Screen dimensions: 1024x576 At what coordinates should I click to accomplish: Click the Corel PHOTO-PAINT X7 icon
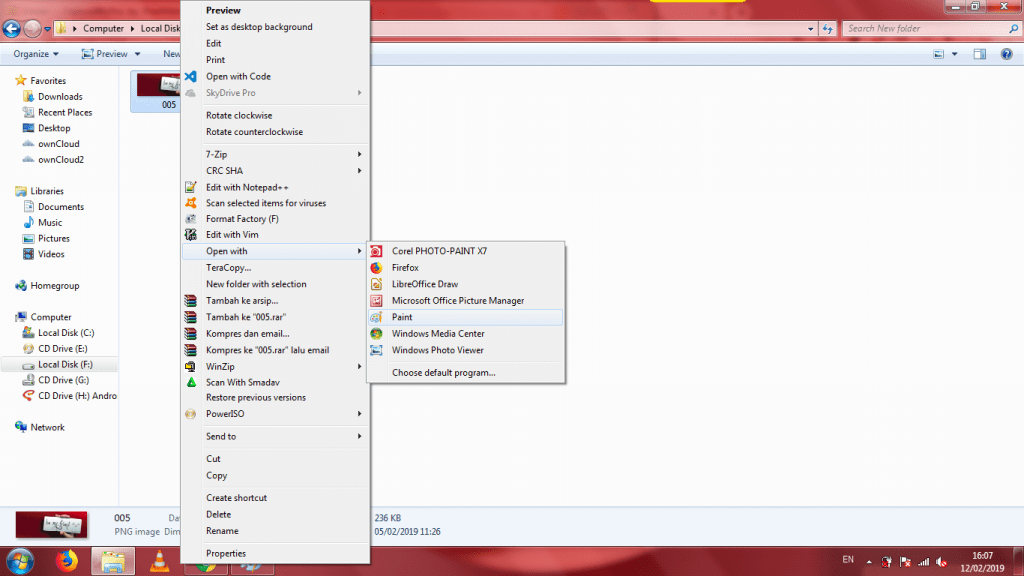pos(376,251)
